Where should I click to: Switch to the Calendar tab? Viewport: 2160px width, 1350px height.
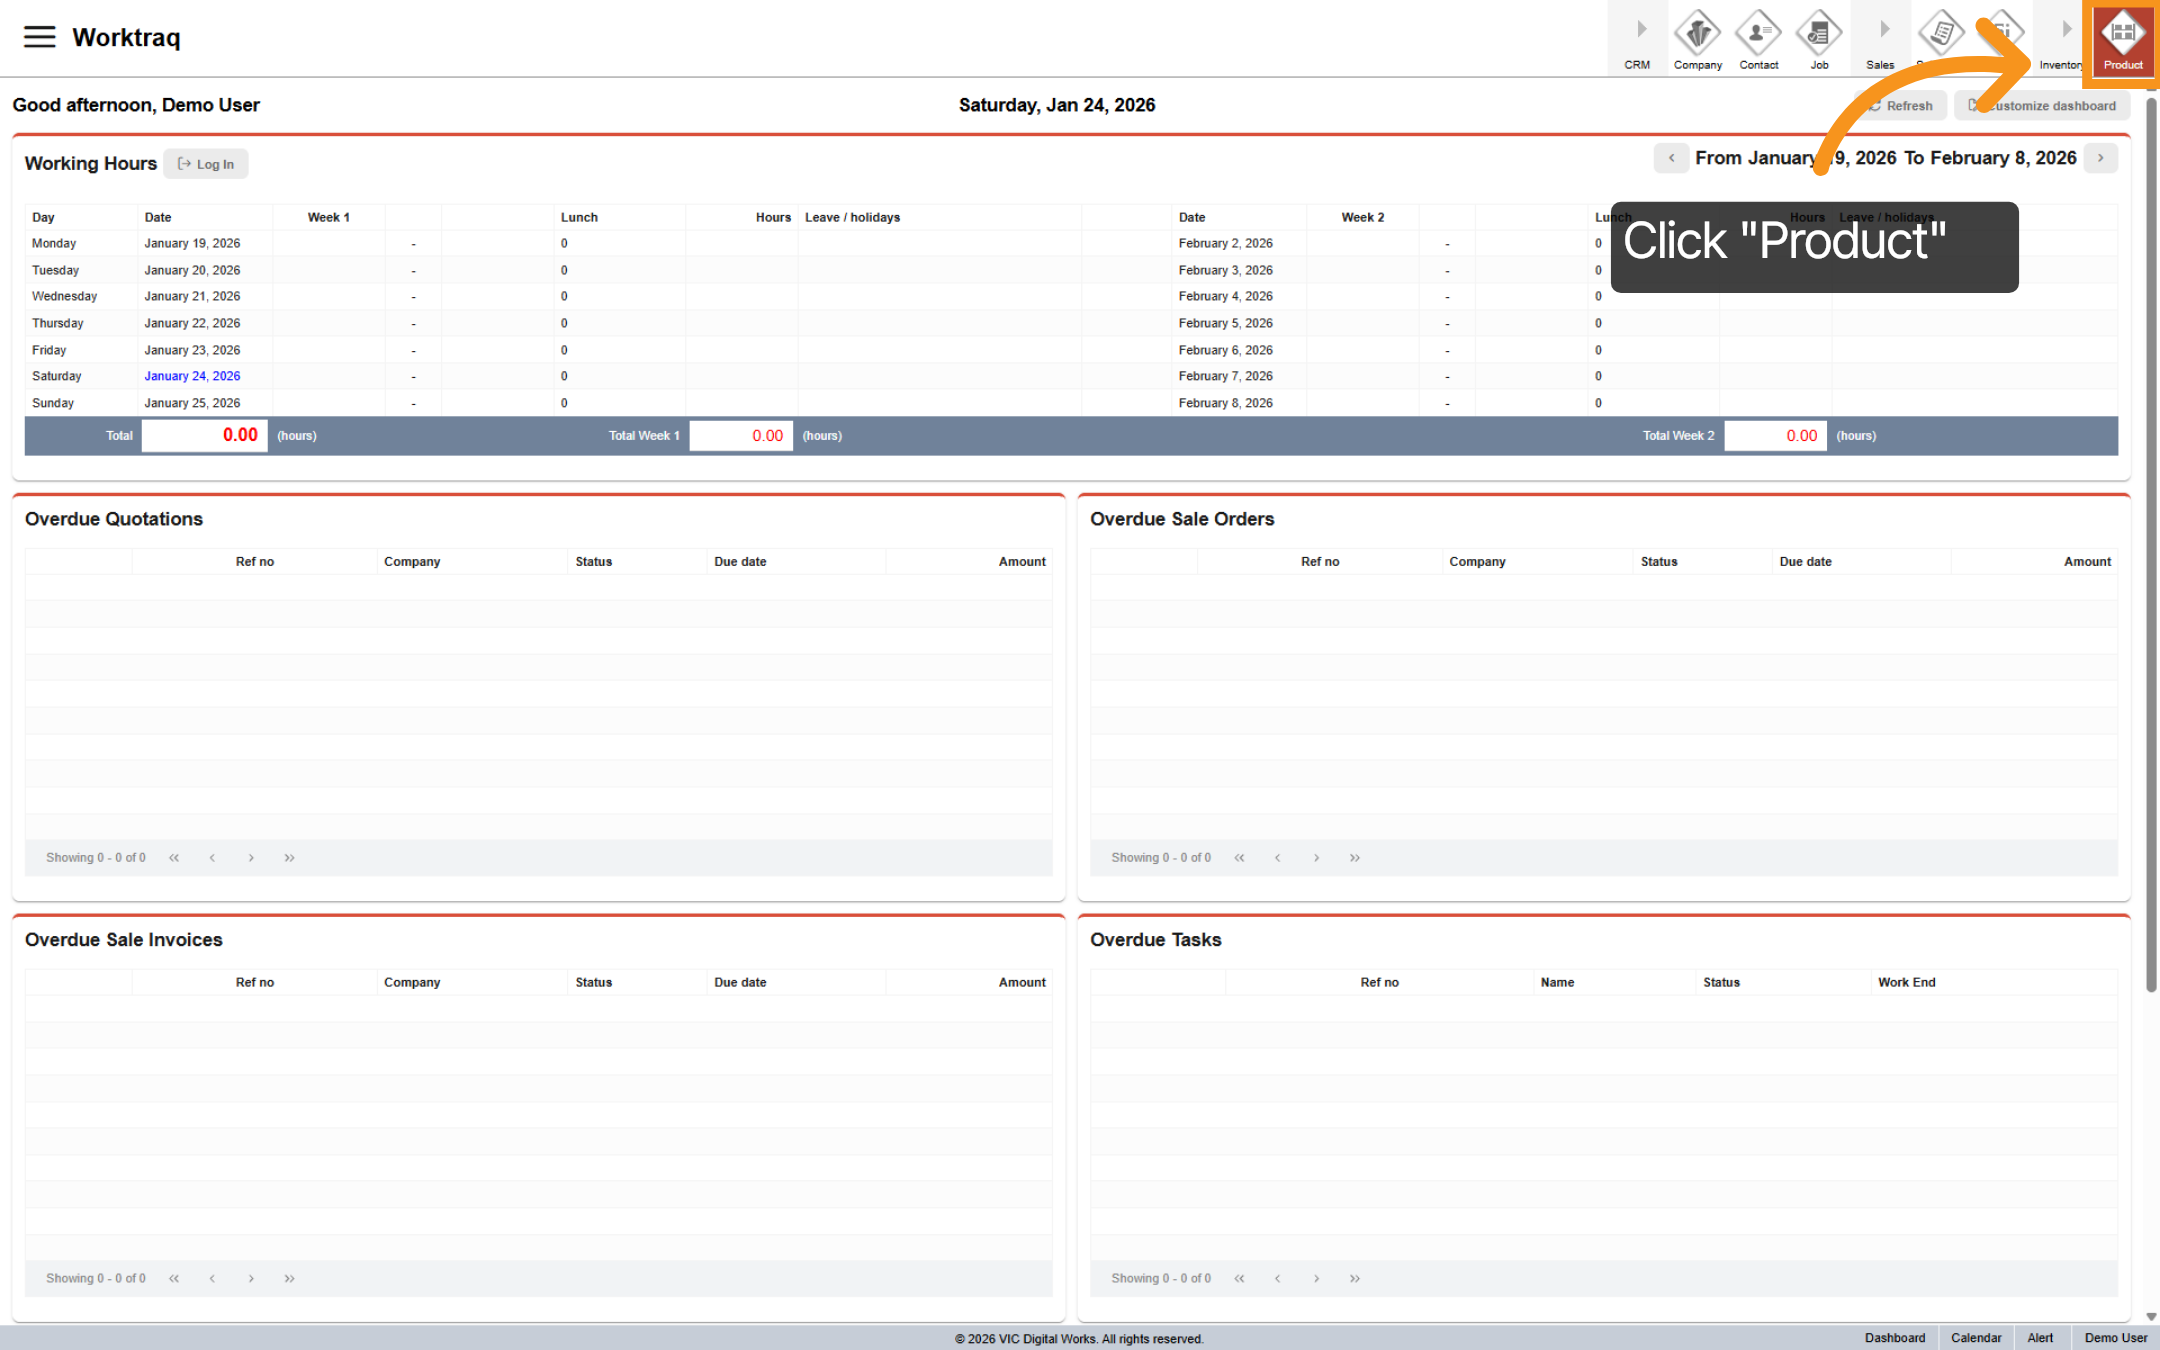1976,1337
